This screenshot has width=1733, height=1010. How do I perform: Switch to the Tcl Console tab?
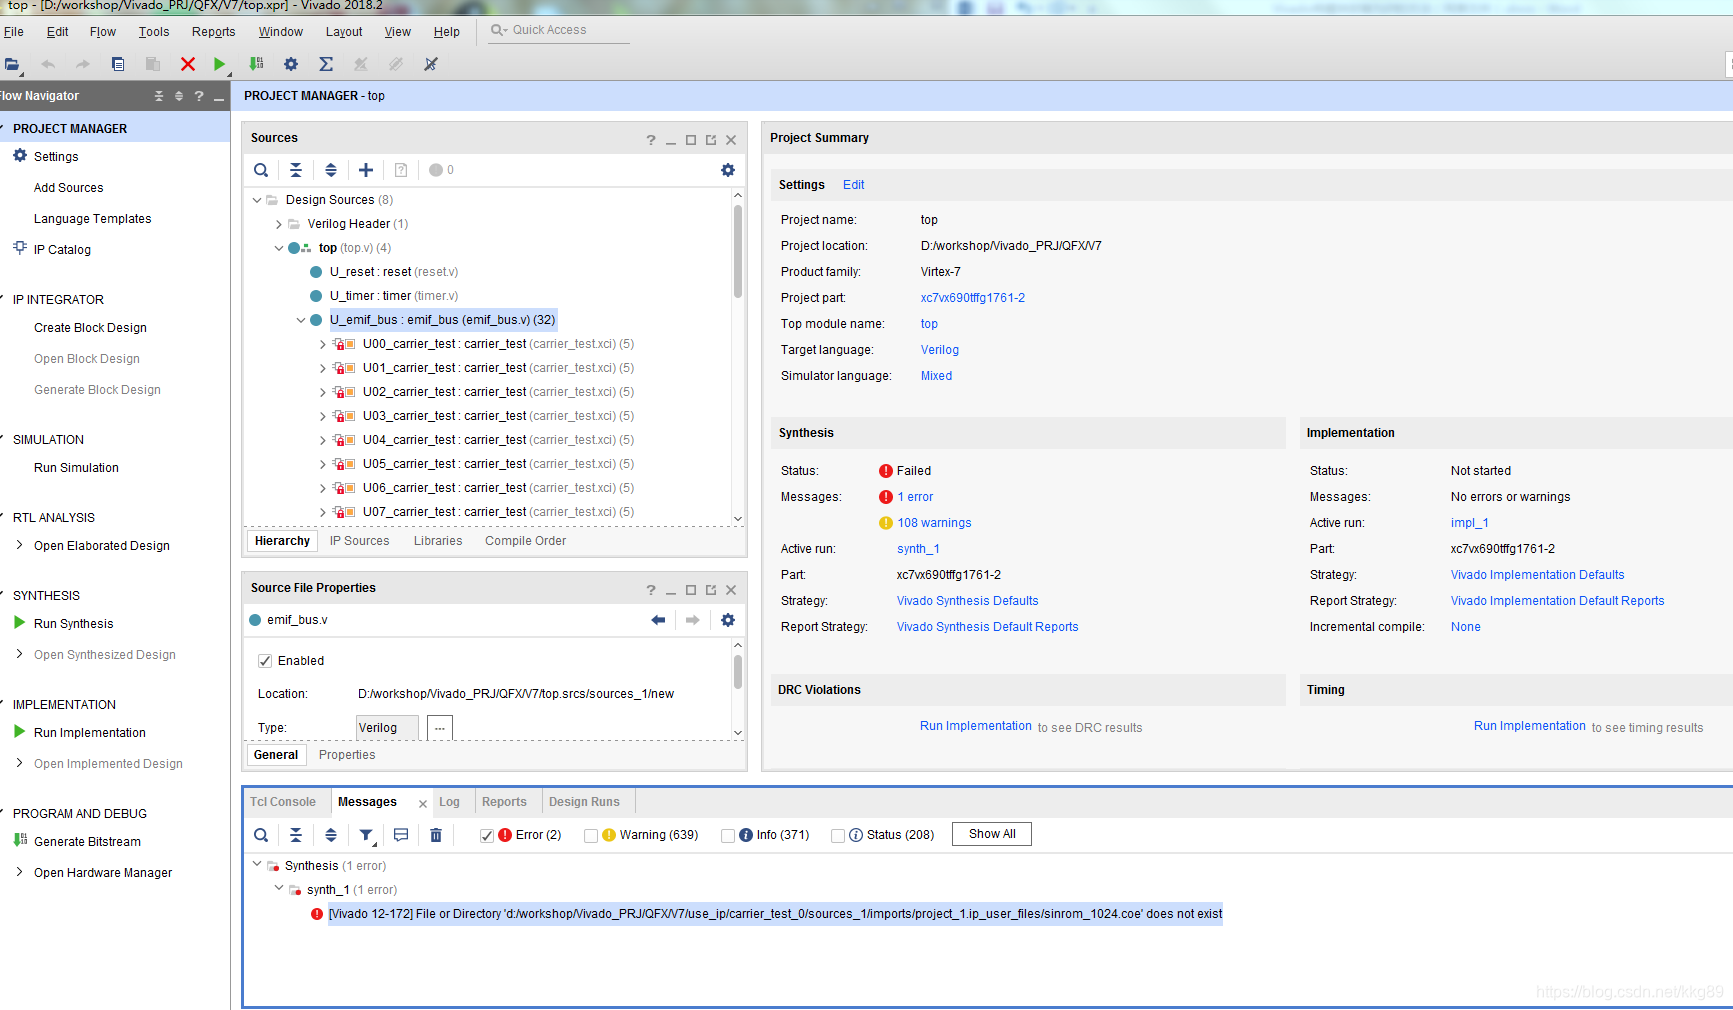coord(283,802)
